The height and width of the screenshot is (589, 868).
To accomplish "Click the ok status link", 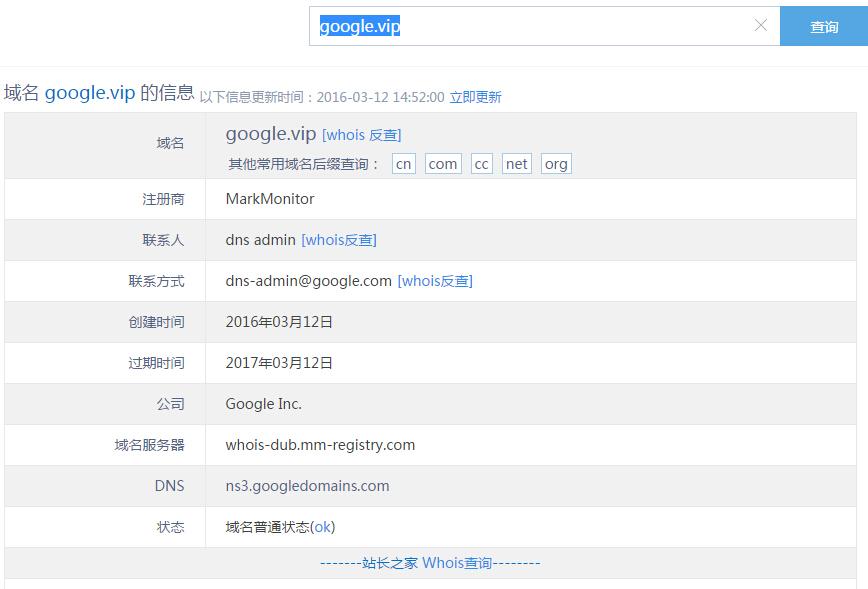I will (322, 527).
